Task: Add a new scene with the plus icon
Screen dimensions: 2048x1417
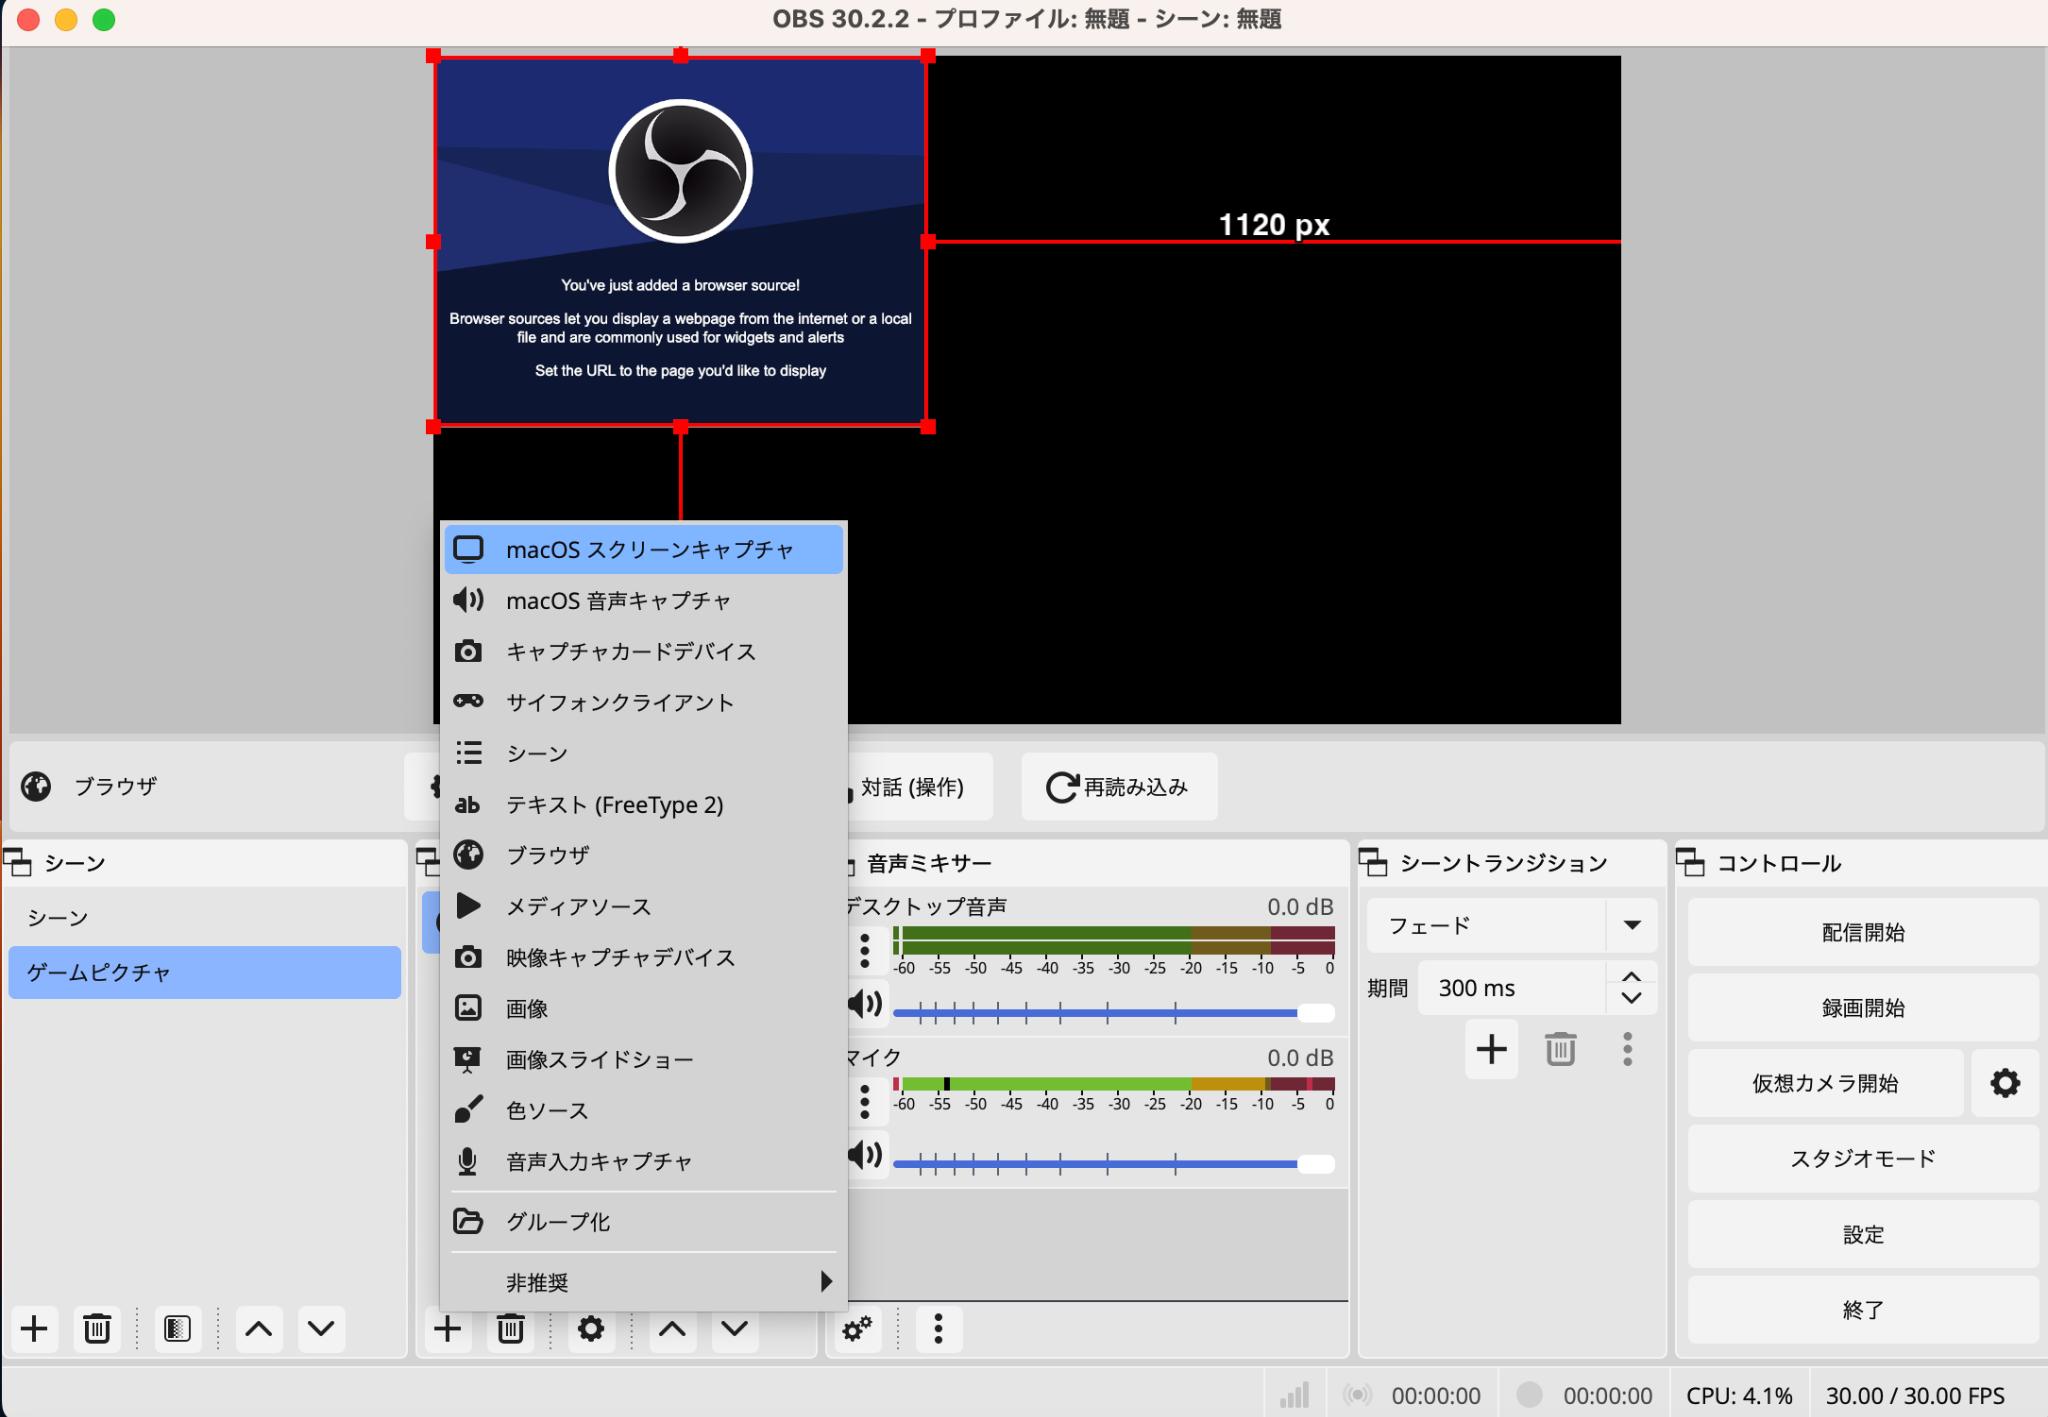Action: (34, 1329)
